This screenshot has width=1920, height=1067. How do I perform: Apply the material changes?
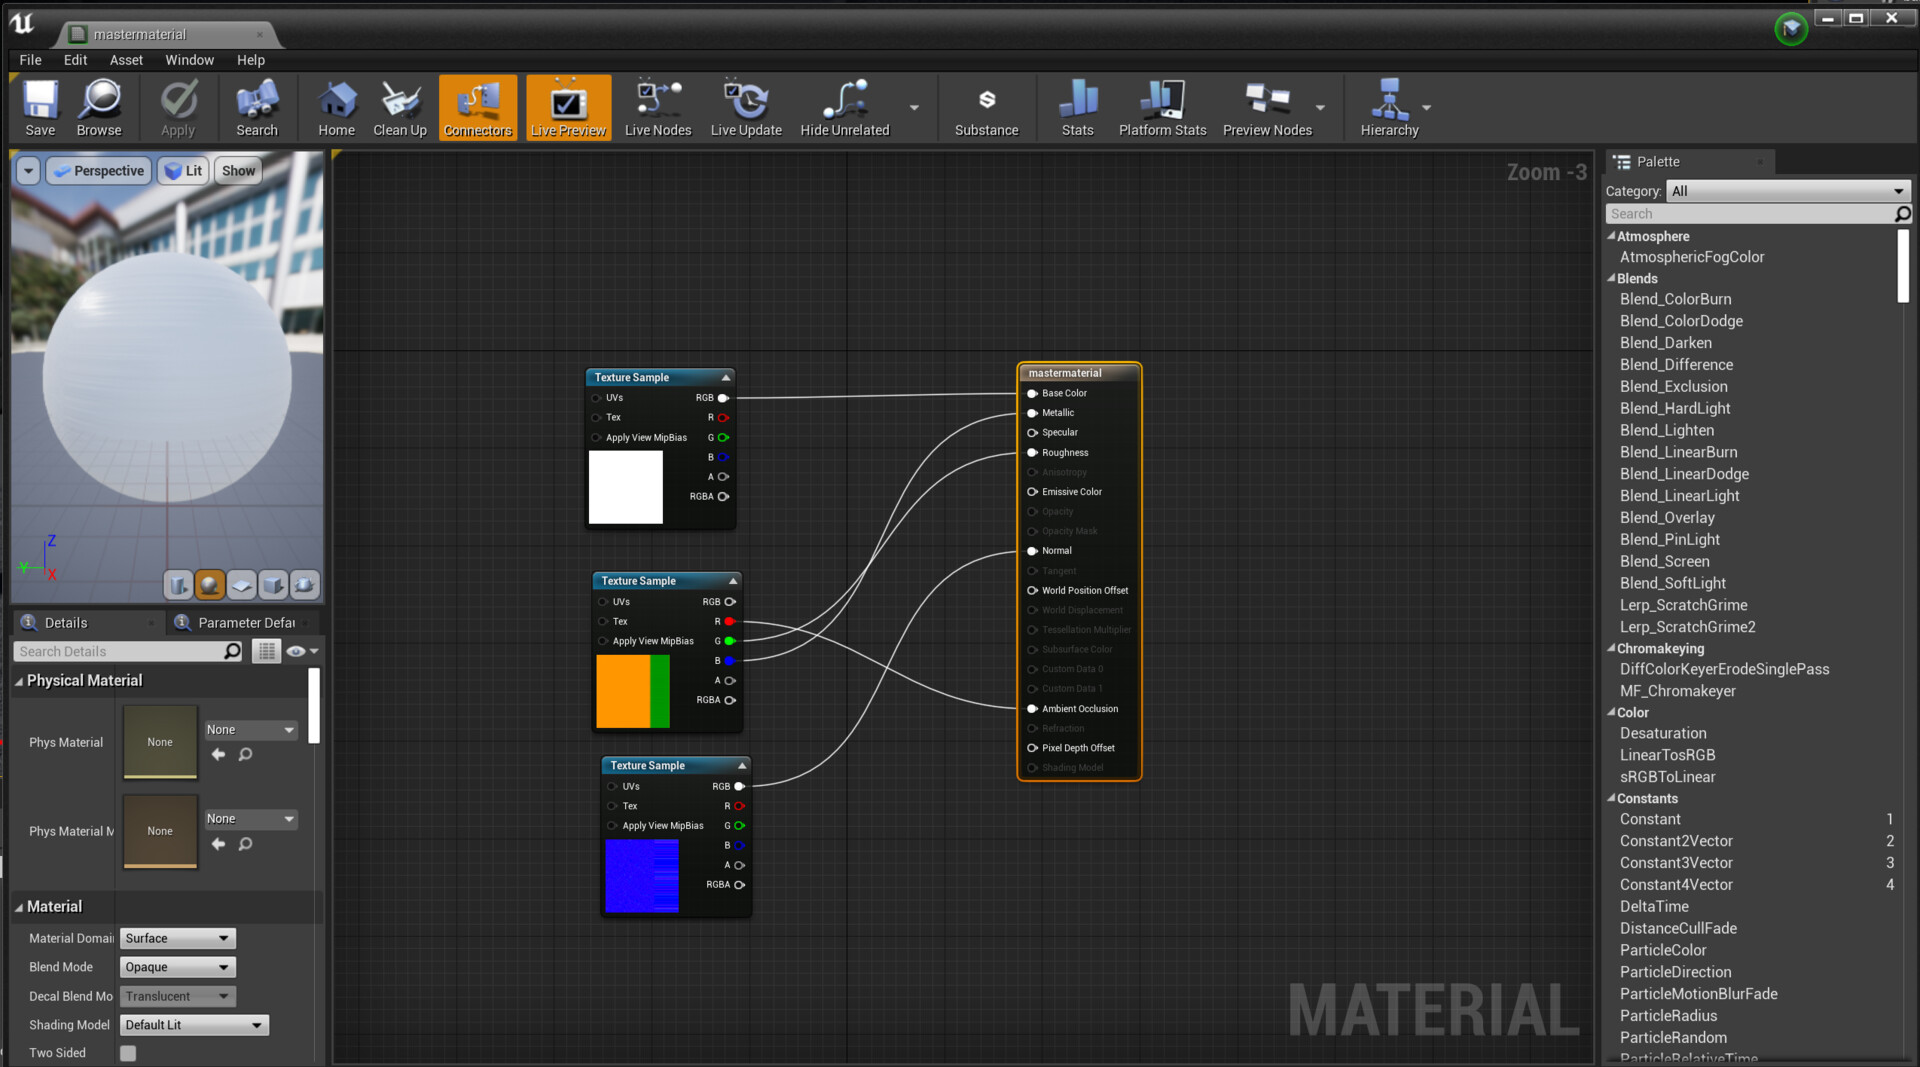(x=177, y=107)
